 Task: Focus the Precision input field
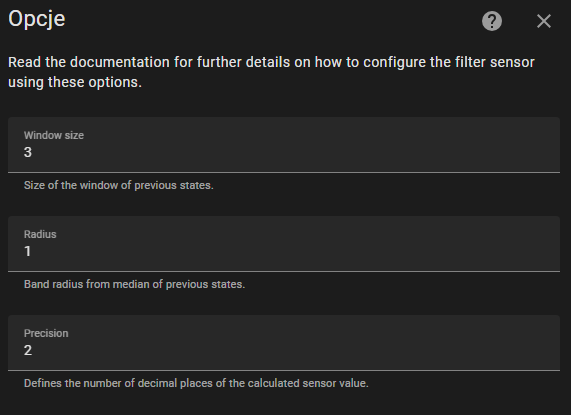pyautogui.click(x=284, y=343)
